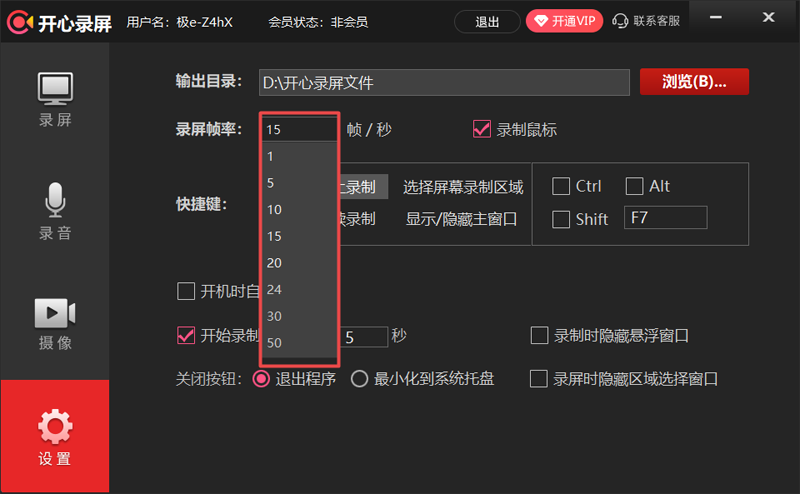This screenshot has height=494, width=800.
Task: Click the F7 hotkey input field
Action: coord(665,218)
